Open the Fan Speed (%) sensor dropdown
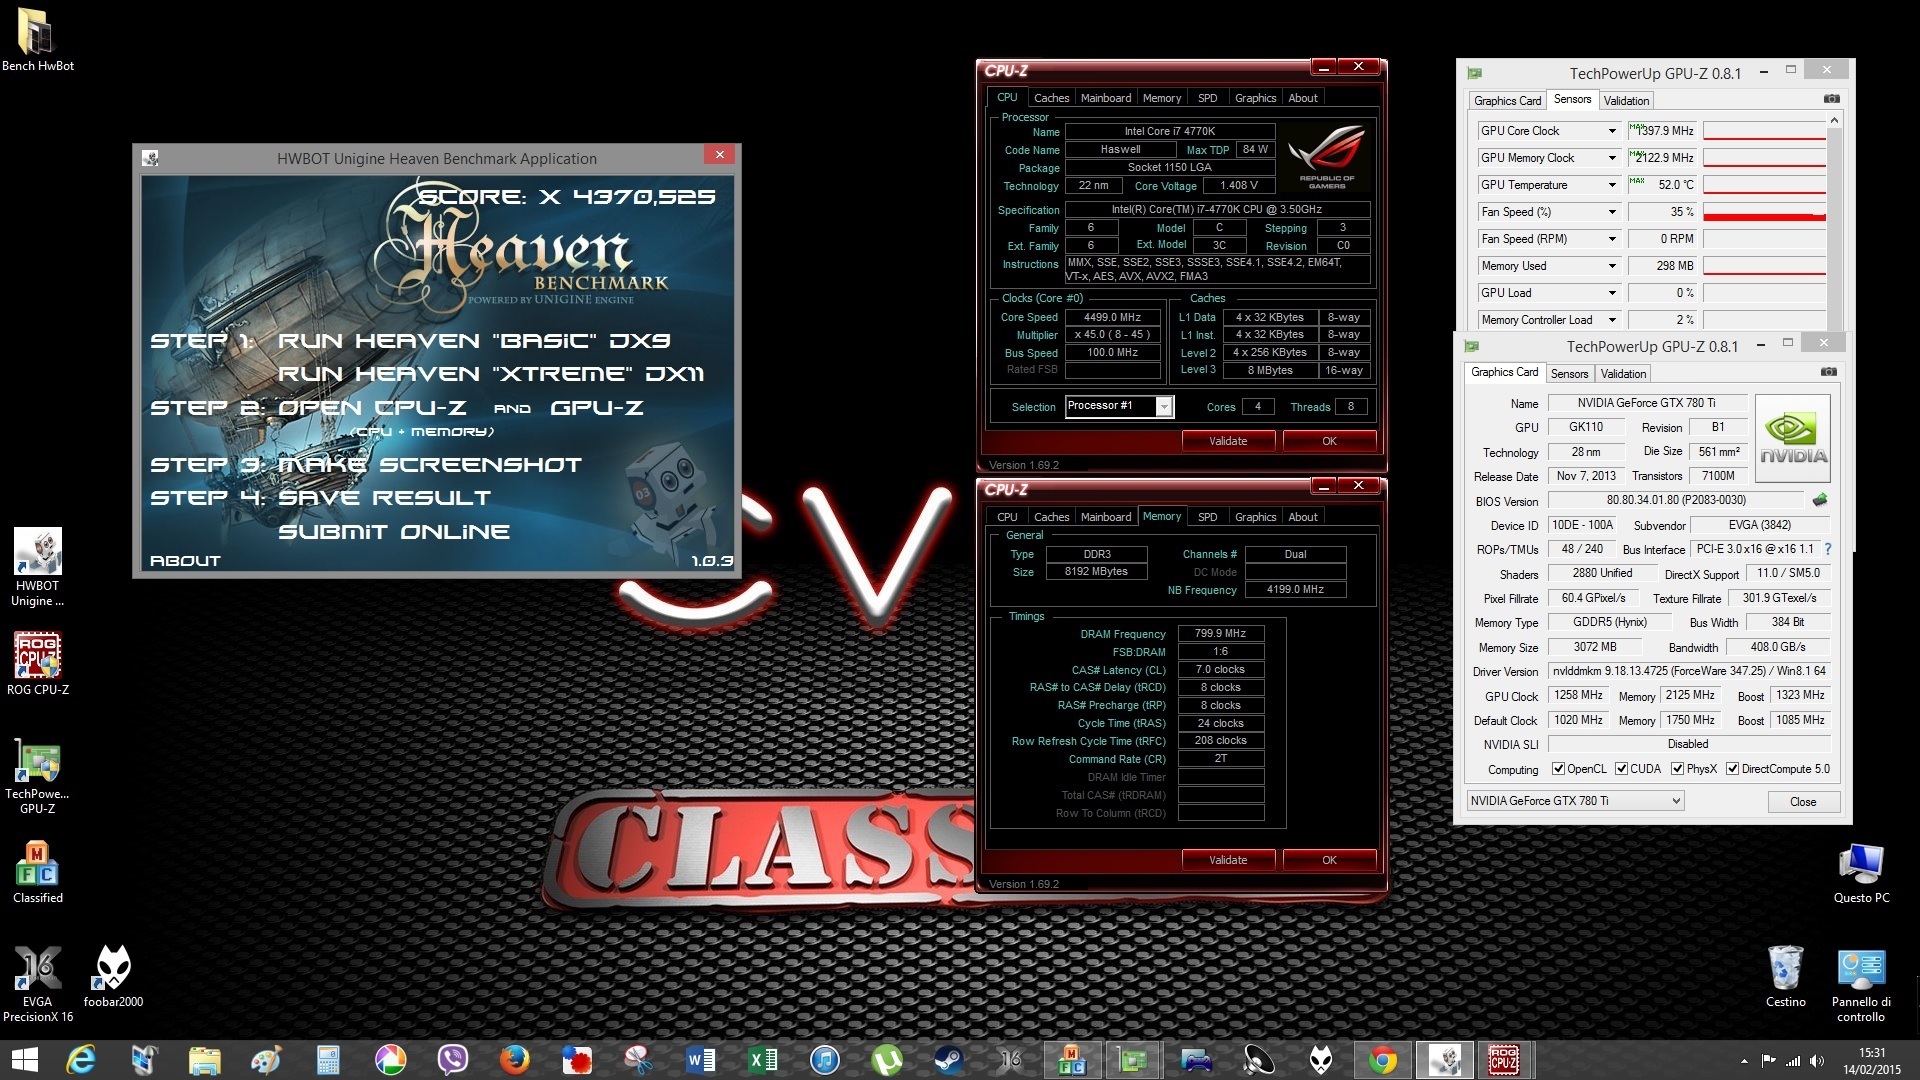The width and height of the screenshot is (1920, 1080). (x=1612, y=212)
